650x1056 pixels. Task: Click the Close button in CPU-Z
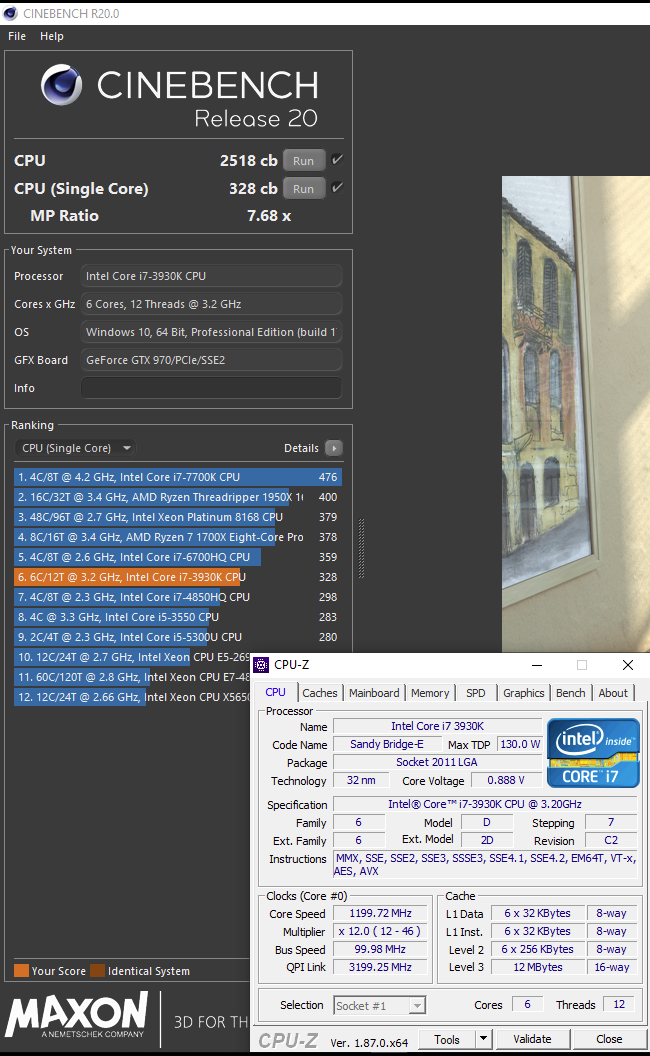point(609,1039)
